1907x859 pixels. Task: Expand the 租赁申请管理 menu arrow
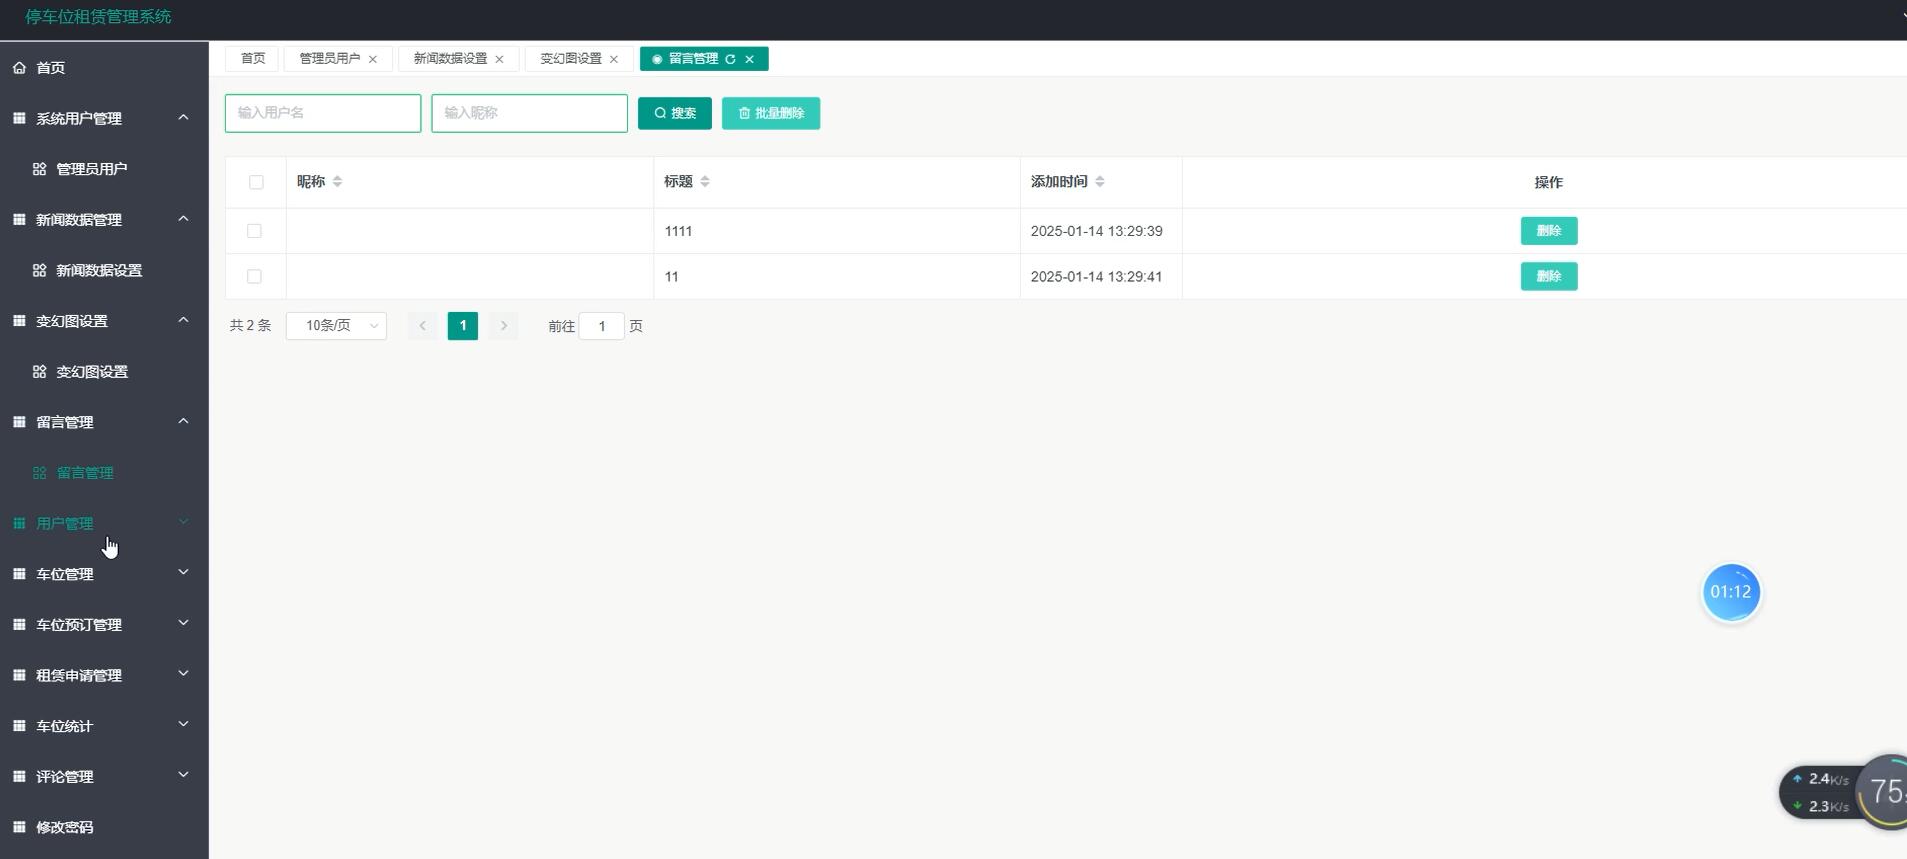tap(183, 674)
